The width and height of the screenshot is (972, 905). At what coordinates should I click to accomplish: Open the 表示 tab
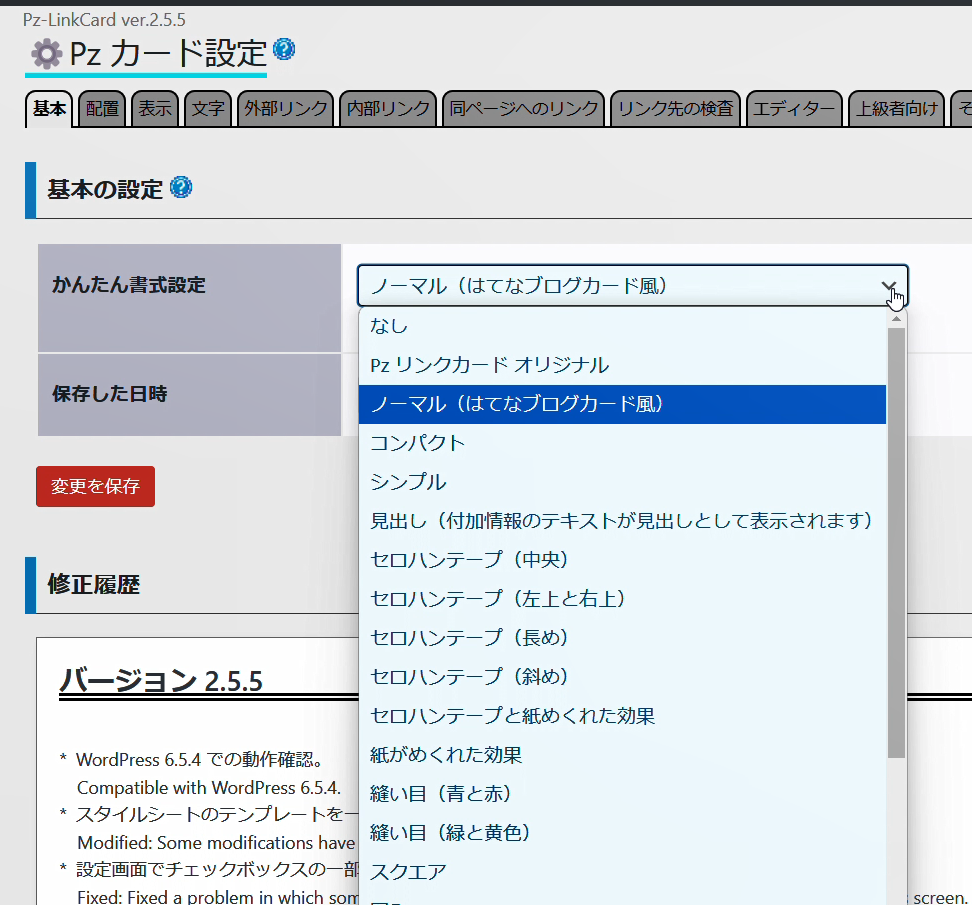pyautogui.click(x=155, y=109)
